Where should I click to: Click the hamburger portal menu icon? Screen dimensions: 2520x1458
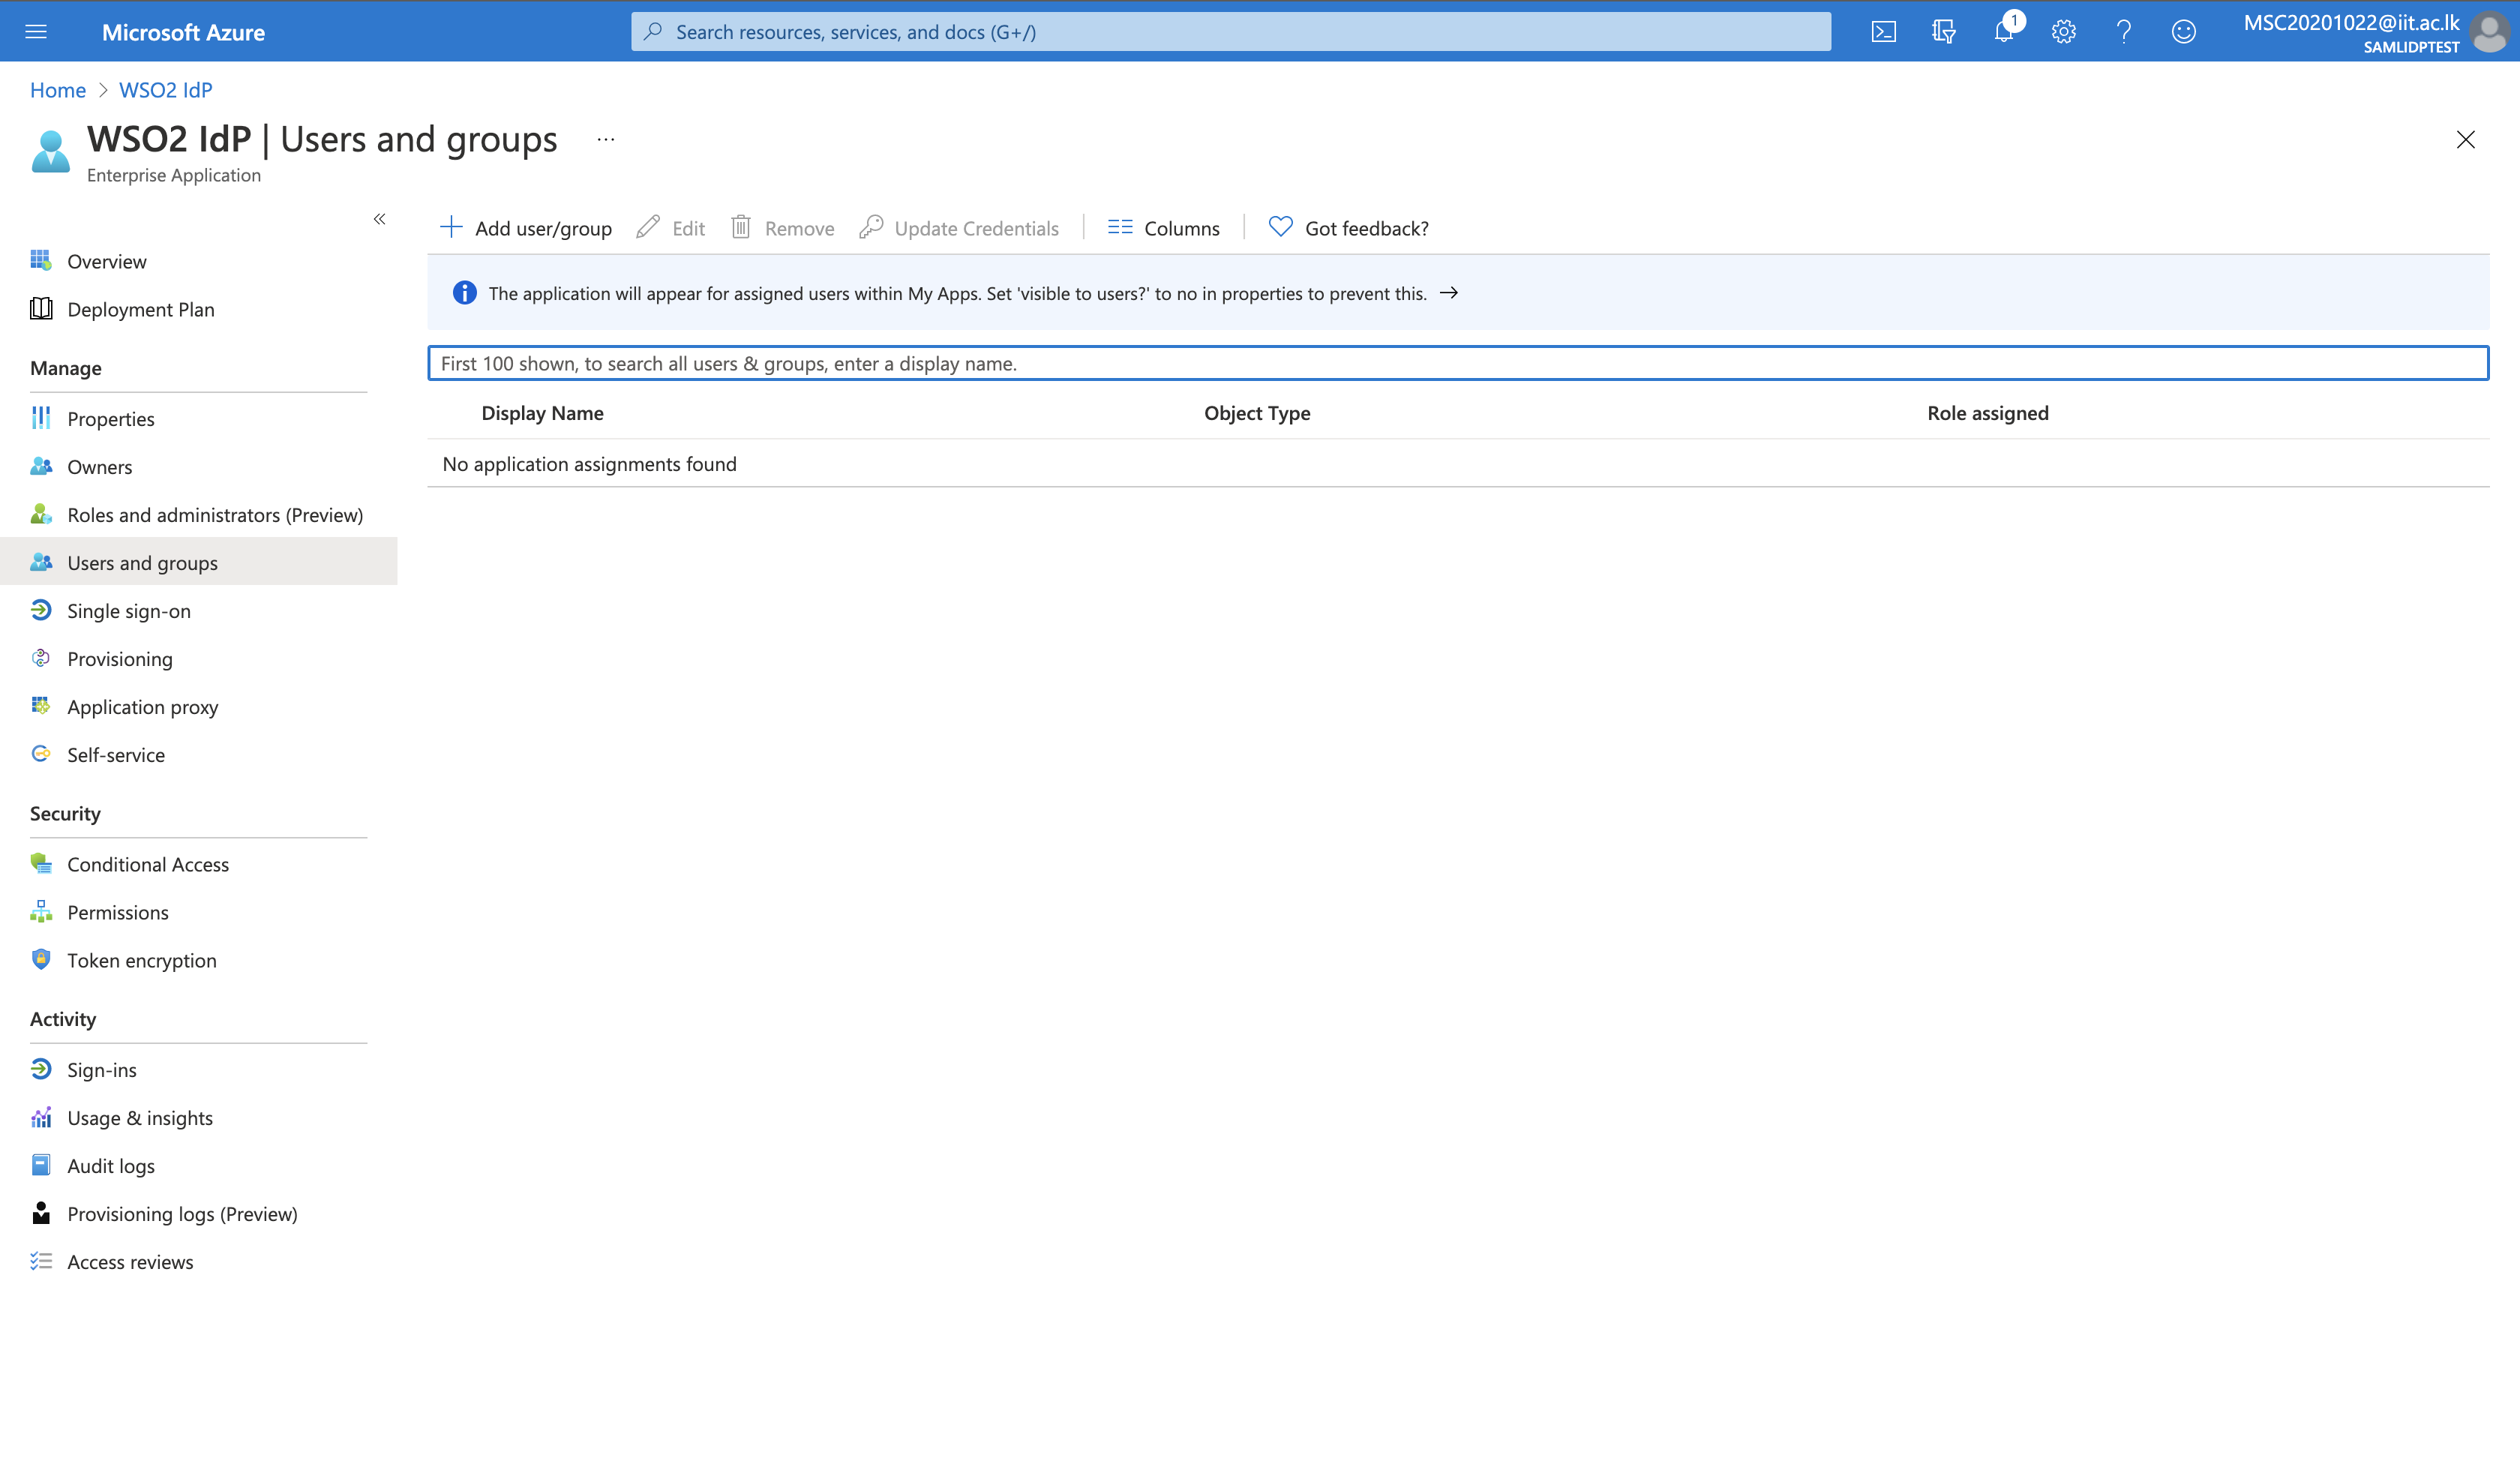(x=36, y=32)
